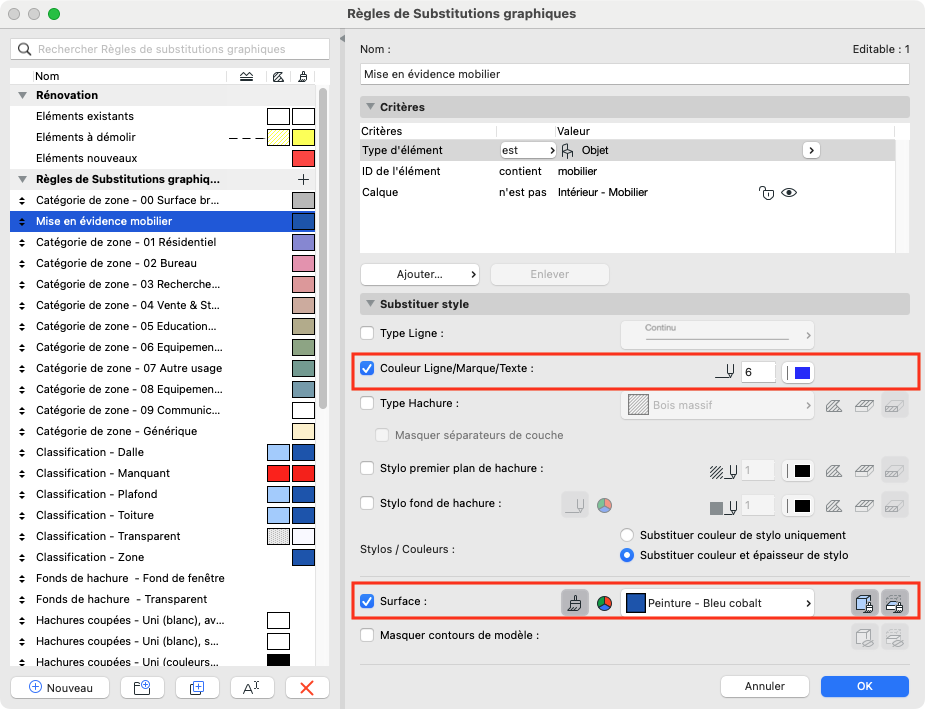Click the red Eléments nouveaux swatch

coord(303,158)
